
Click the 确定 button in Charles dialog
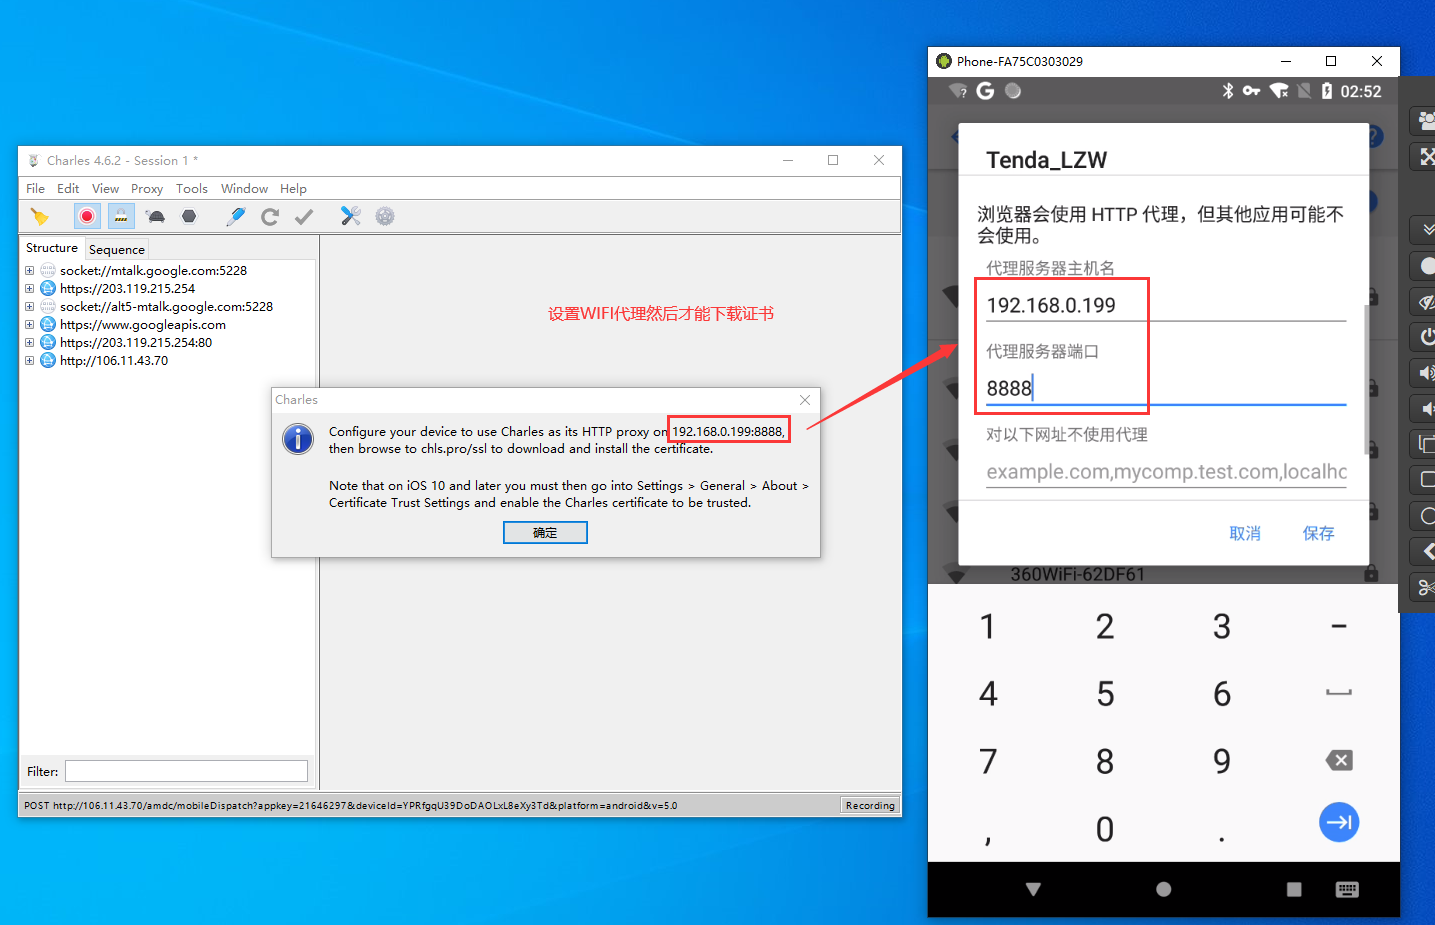point(545,533)
